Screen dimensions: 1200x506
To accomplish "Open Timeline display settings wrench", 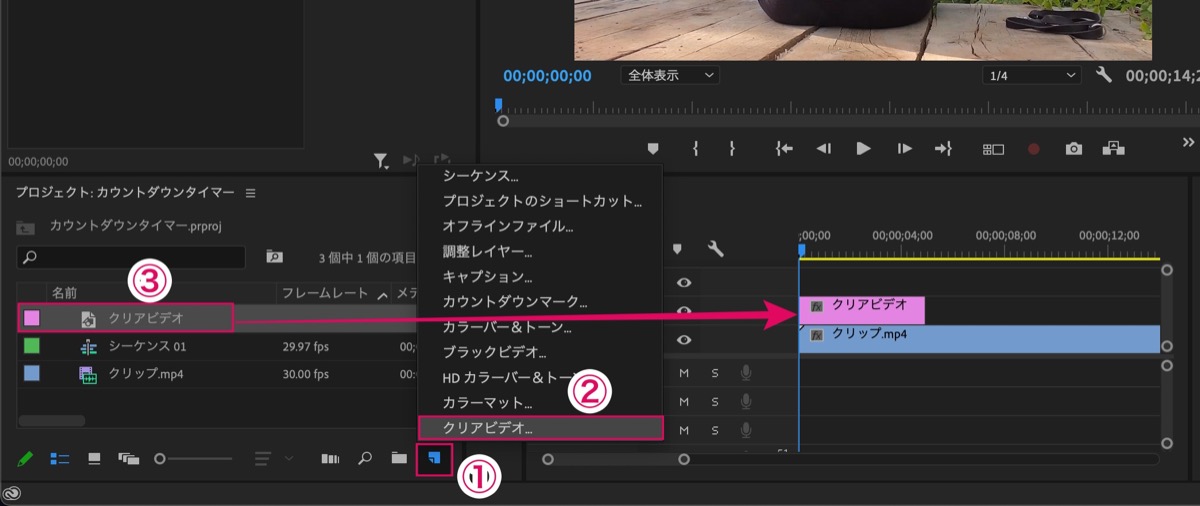I will [715, 249].
